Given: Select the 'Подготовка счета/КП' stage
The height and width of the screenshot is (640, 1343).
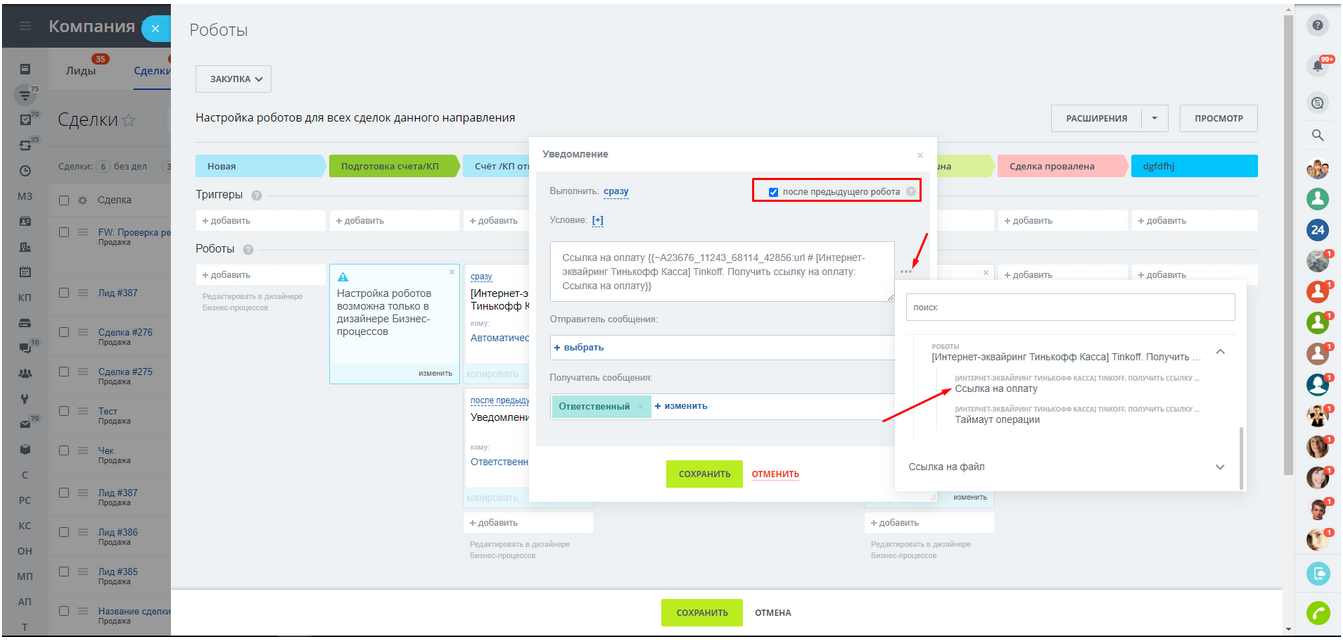Looking at the screenshot, I should 394,166.
